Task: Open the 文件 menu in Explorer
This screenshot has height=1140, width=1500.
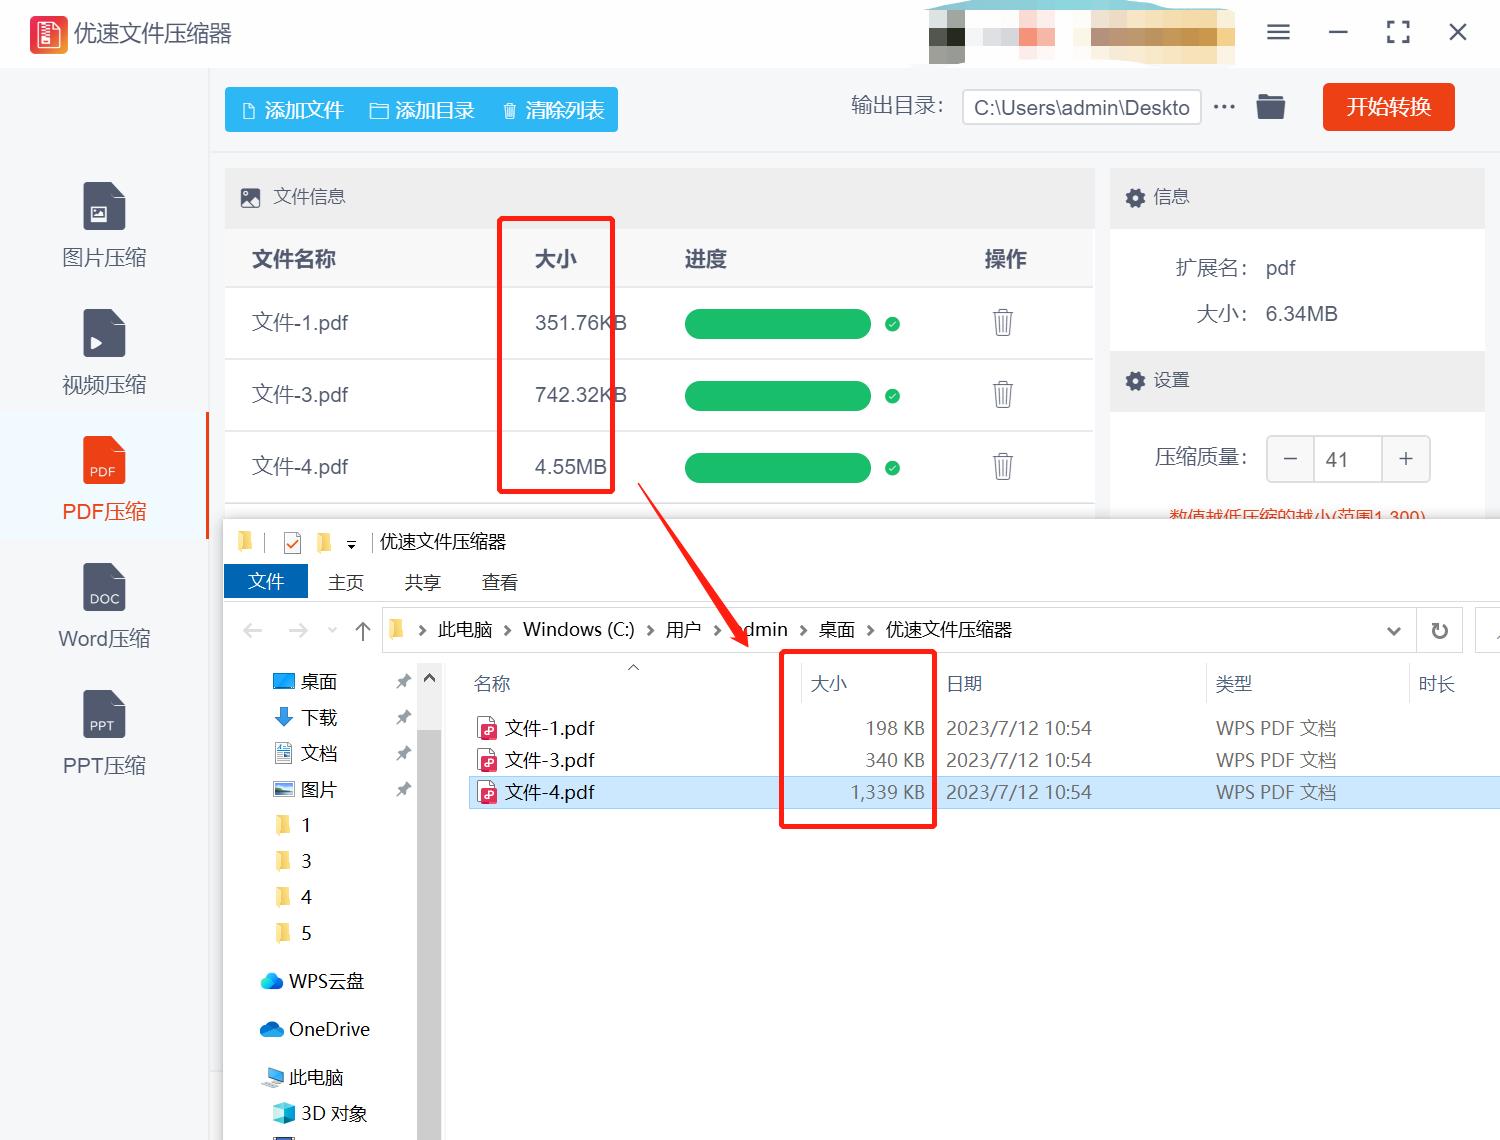Action: pyautogui.click(x=265, y=581)
